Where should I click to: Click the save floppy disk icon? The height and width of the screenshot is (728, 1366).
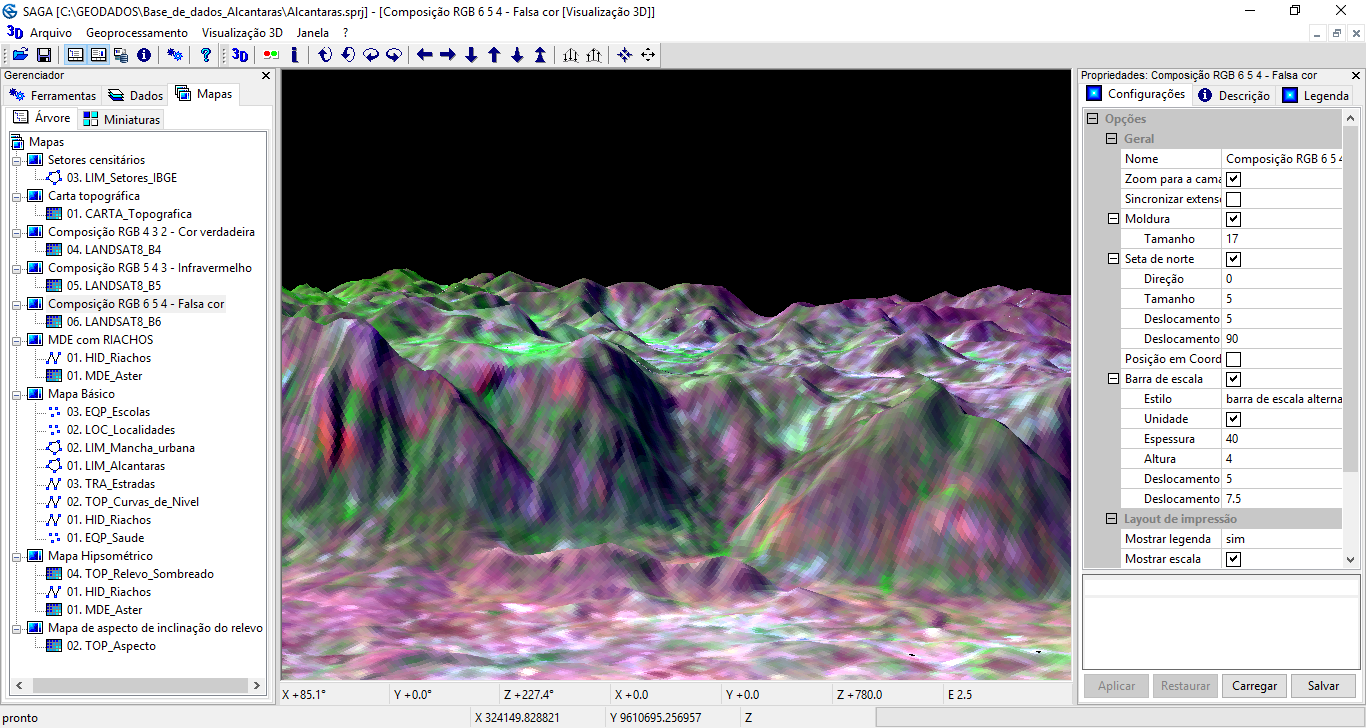(x=44, y=55)
